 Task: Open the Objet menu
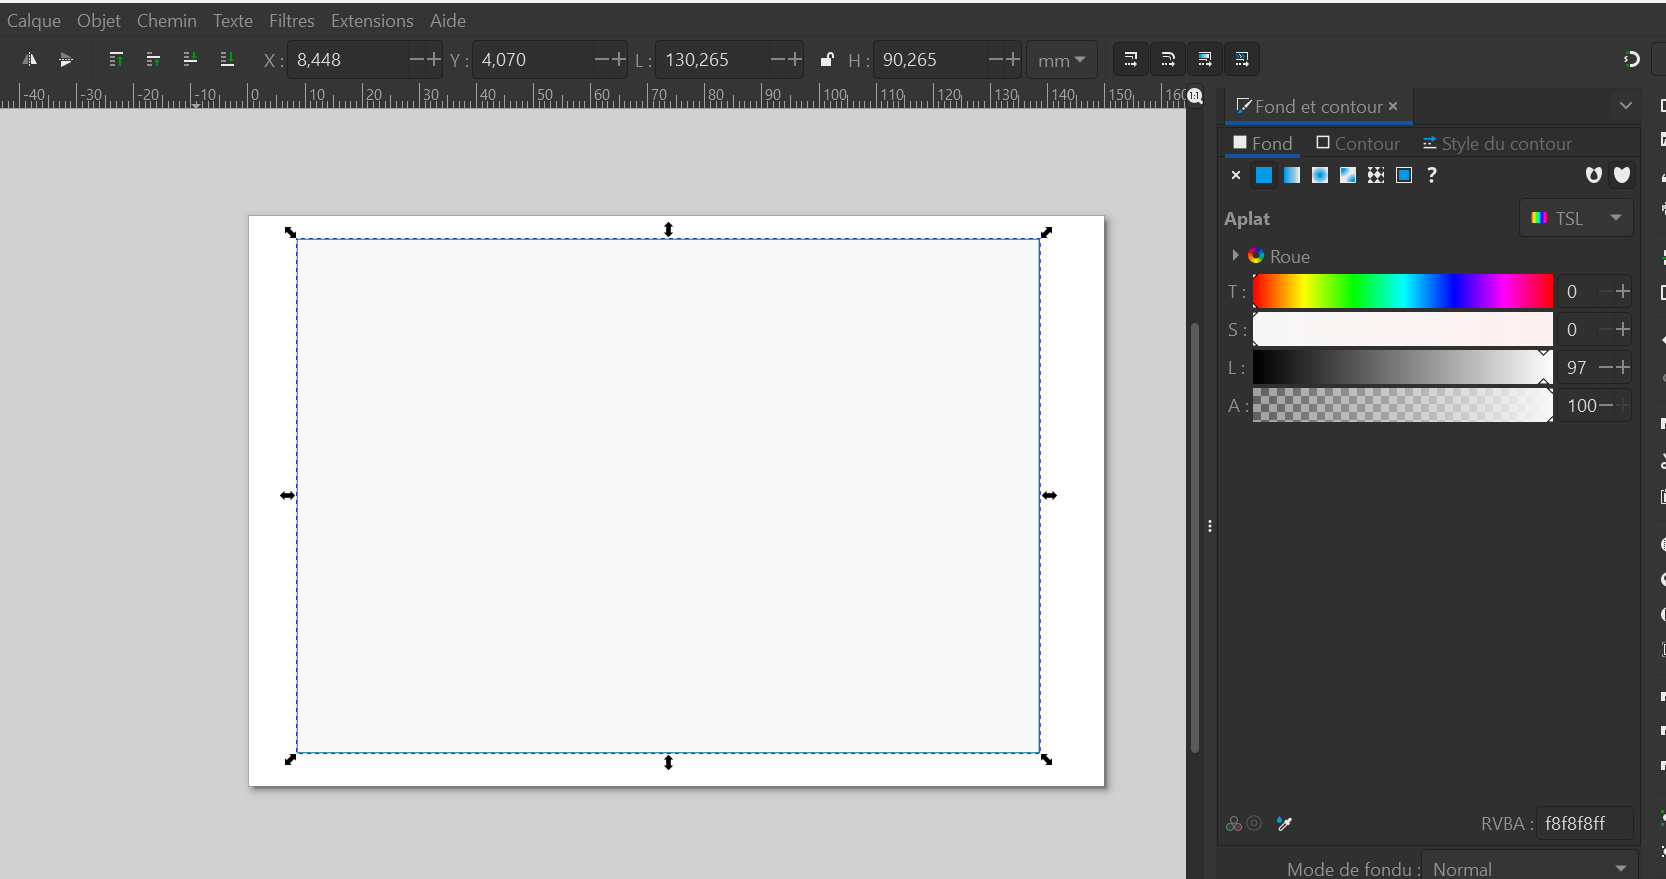point(99,20)
